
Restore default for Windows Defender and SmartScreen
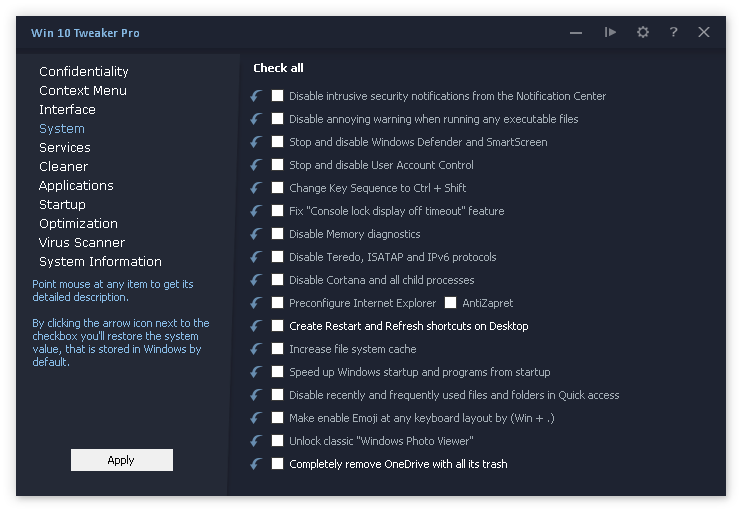pos(257,142)
